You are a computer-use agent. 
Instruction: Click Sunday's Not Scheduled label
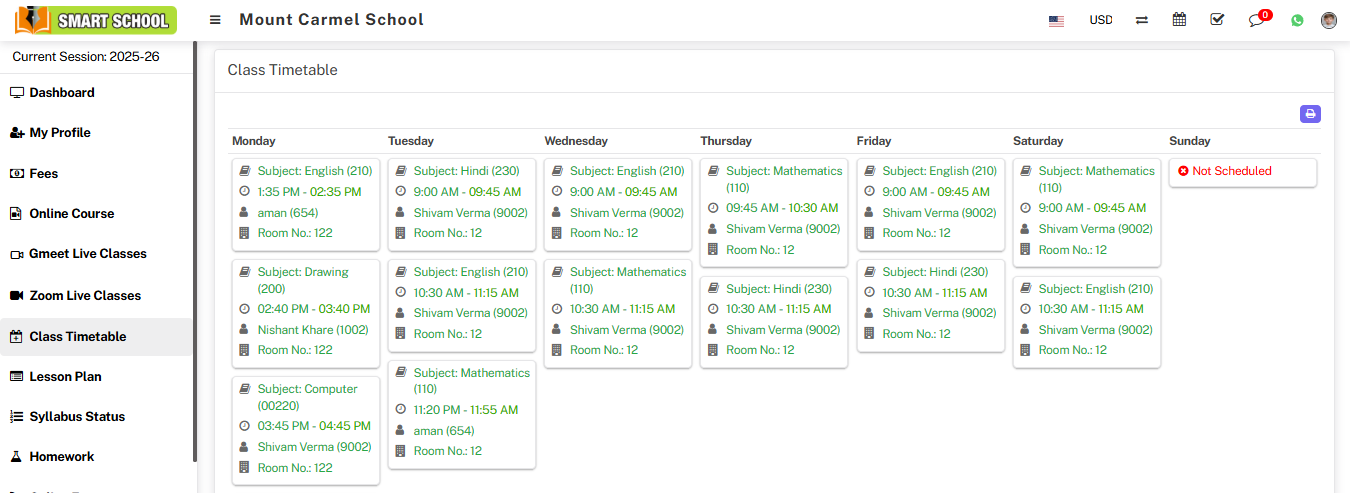pyautogui.click(x=1232, y=171)
